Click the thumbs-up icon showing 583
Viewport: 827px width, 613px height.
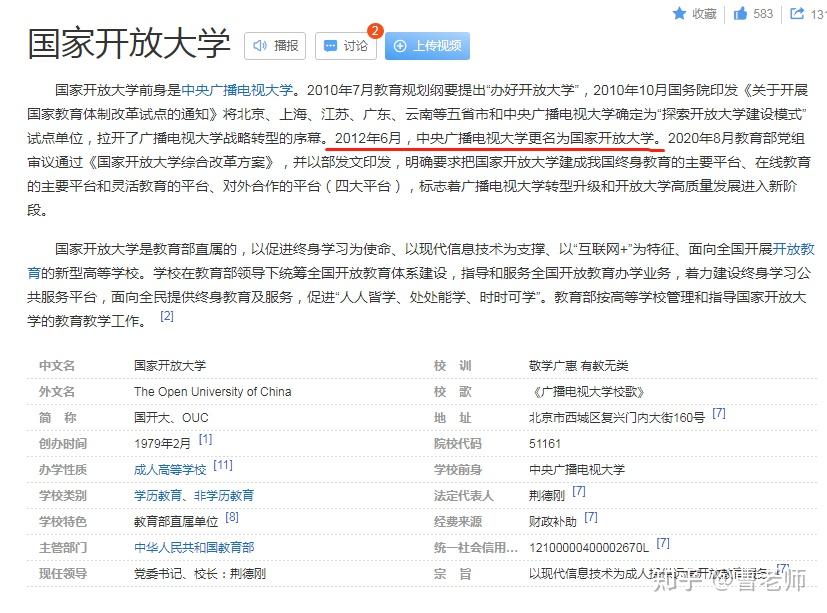click(x=741, y=14)
